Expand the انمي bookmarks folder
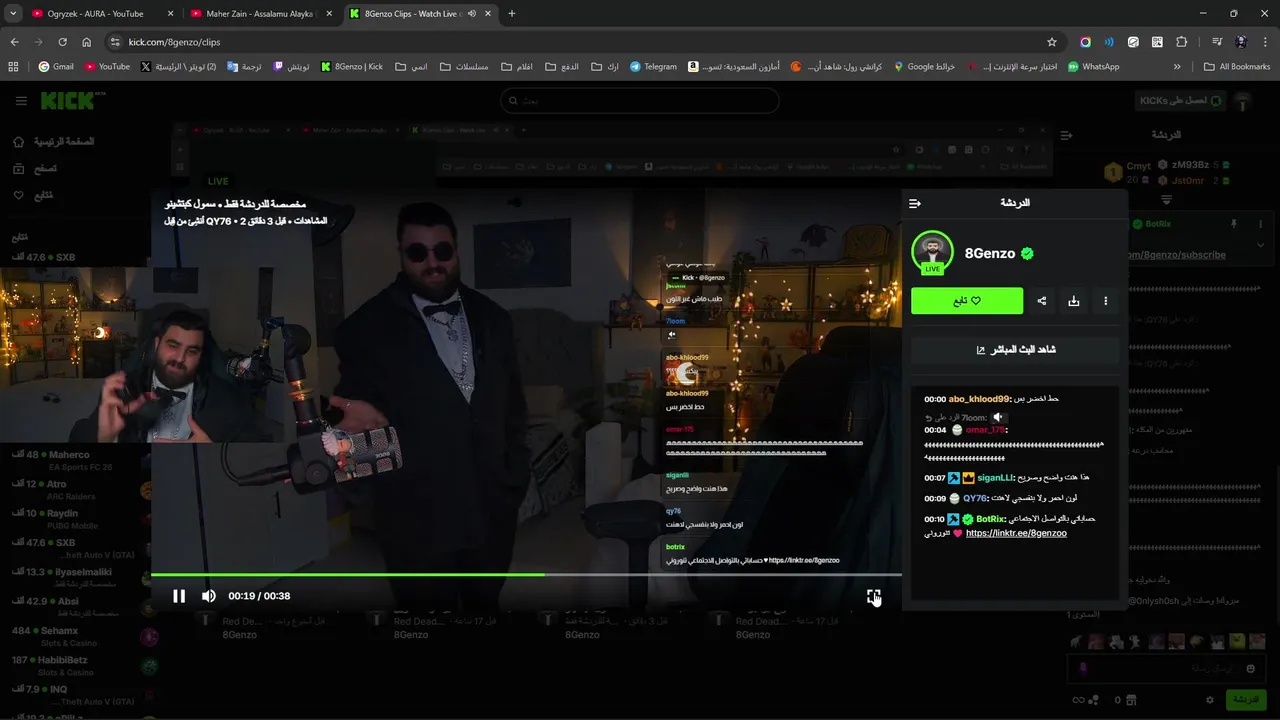Screen dimensions: 1280x720 411,67
